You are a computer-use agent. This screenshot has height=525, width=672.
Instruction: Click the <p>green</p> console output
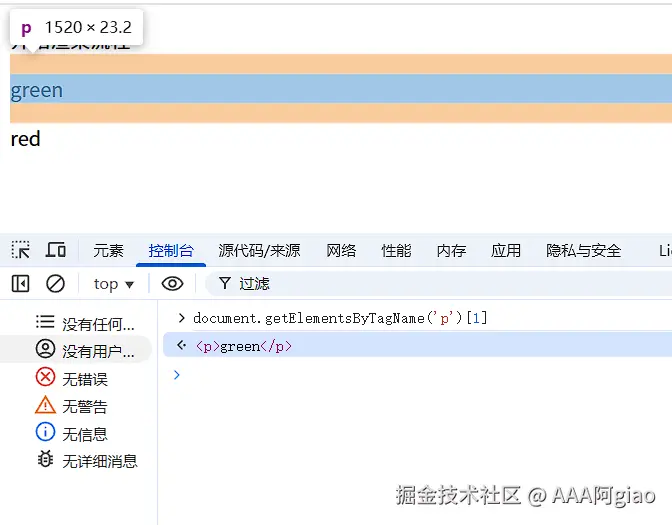[244, 346]
